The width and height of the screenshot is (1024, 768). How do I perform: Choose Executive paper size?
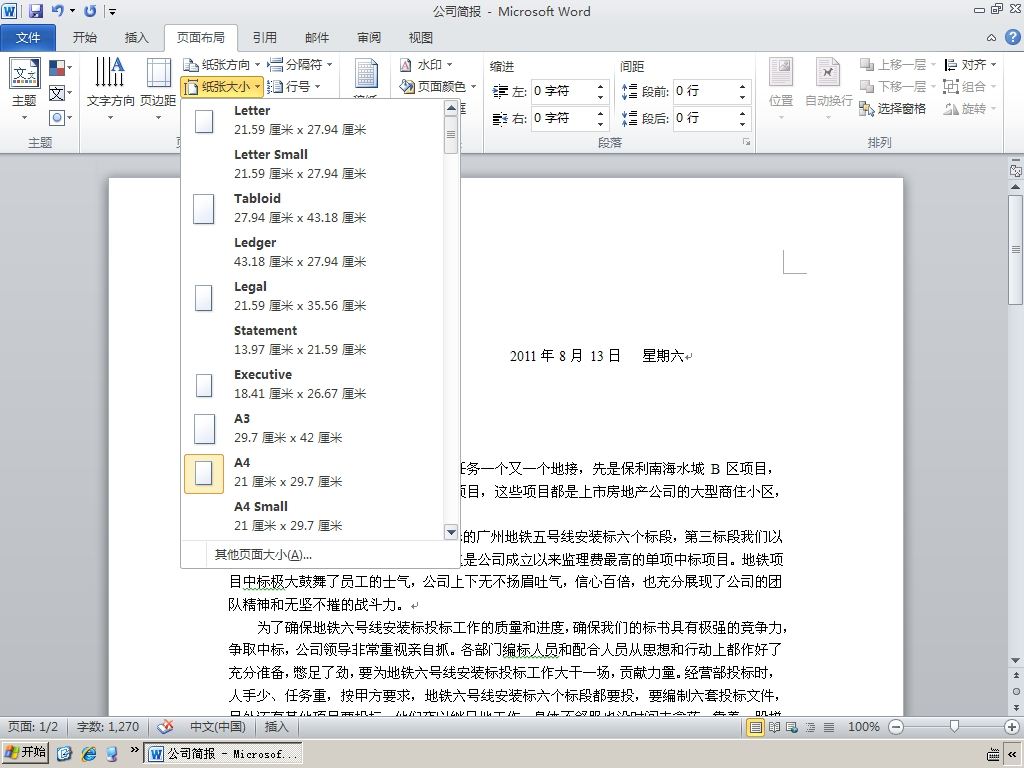click(x=312, y=384)
